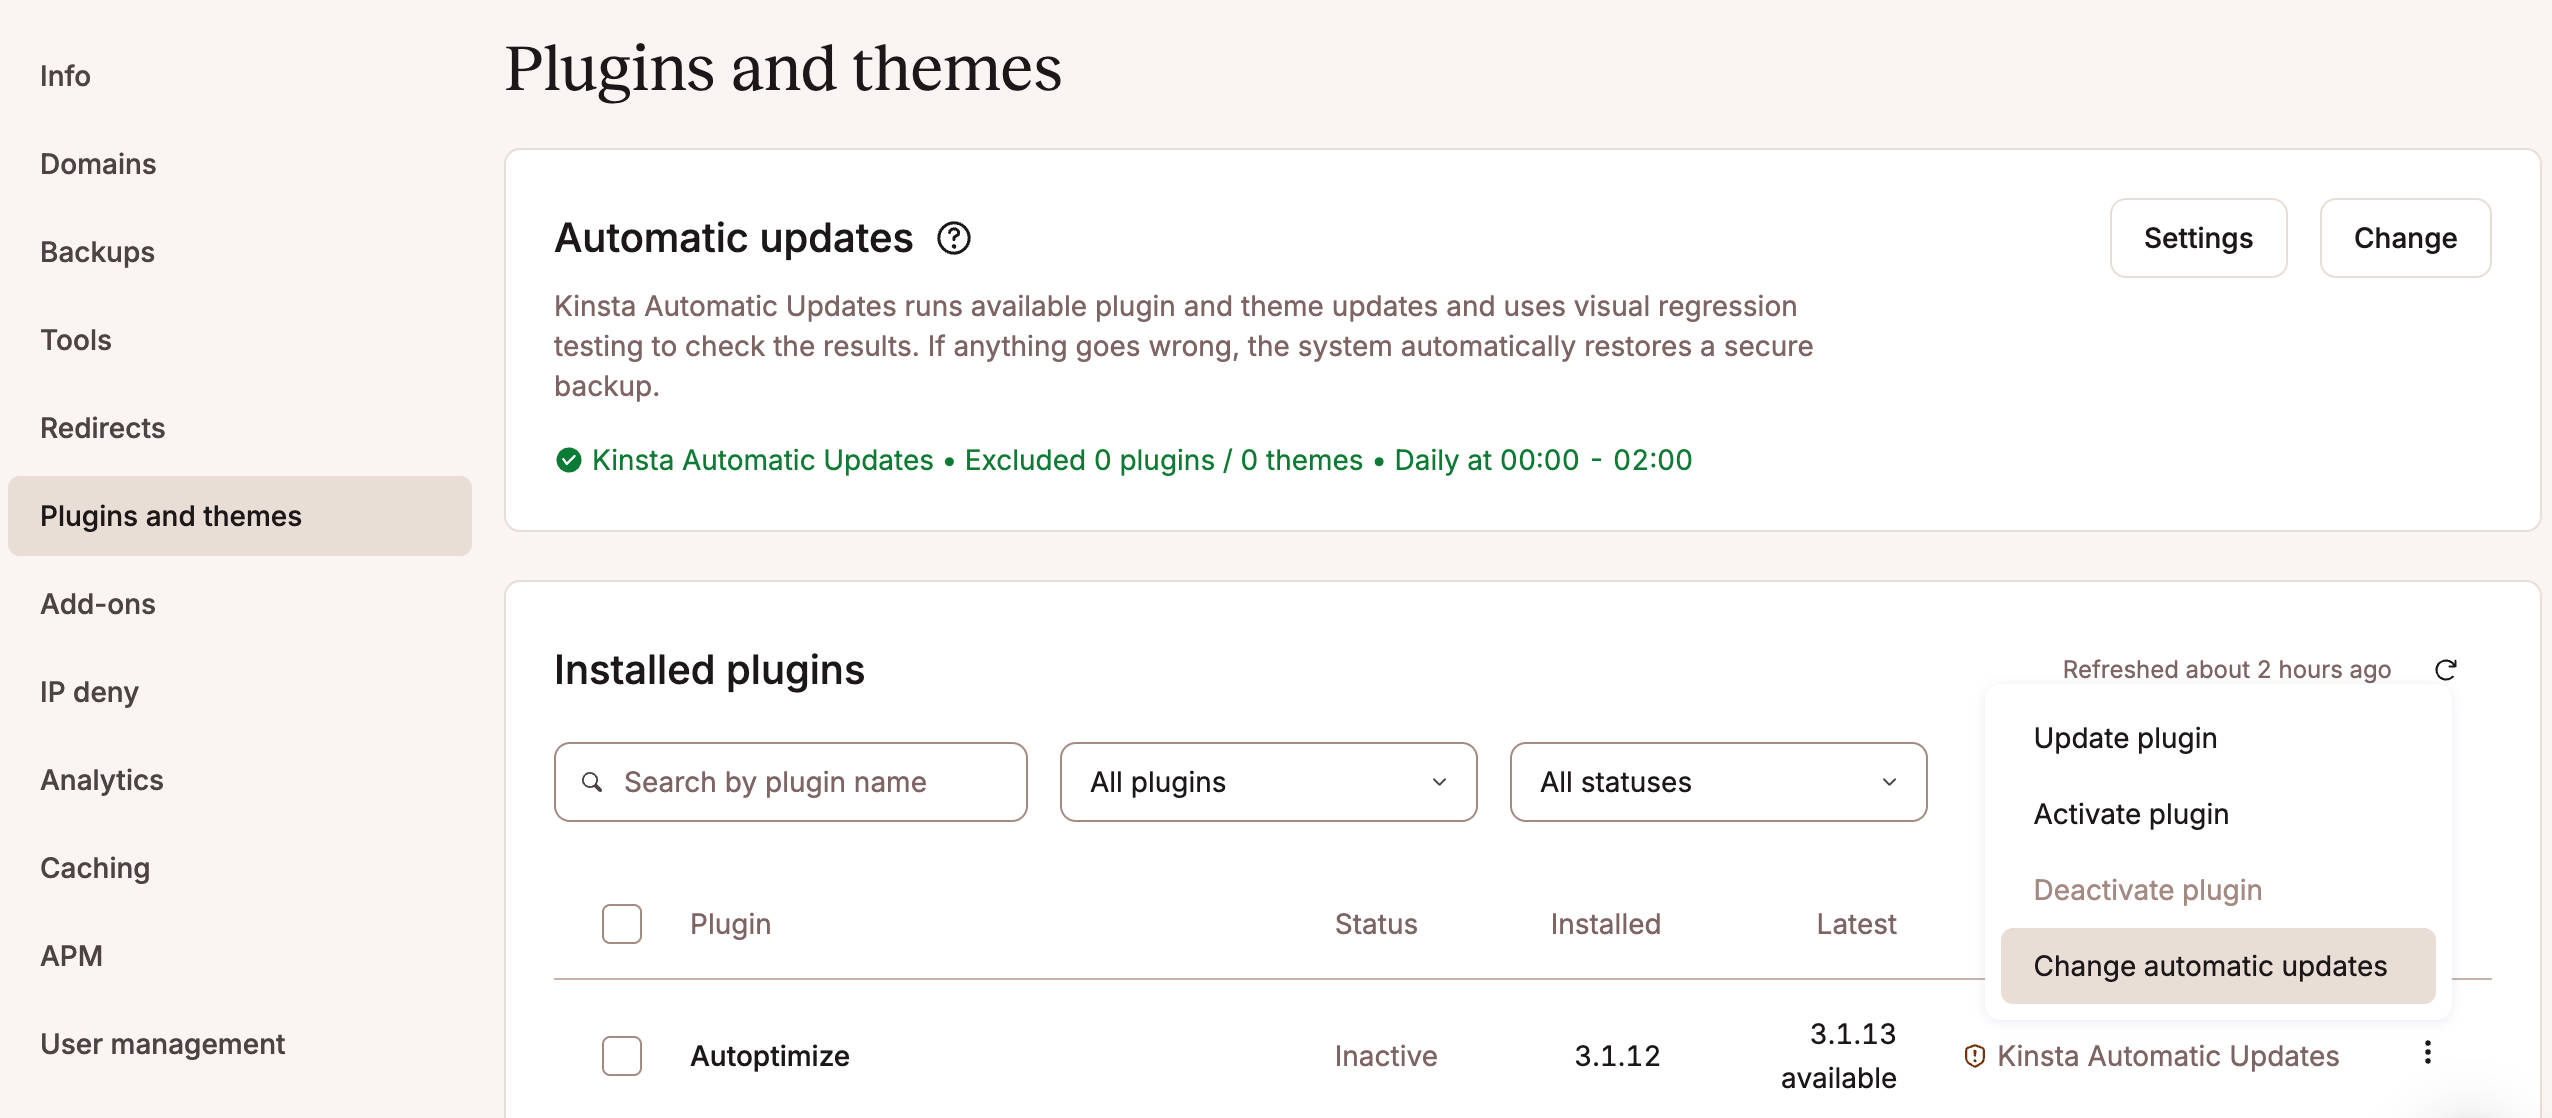The image size is (2552, 1118).
Task: Click the Settings button
Action: pos(2198,238)
